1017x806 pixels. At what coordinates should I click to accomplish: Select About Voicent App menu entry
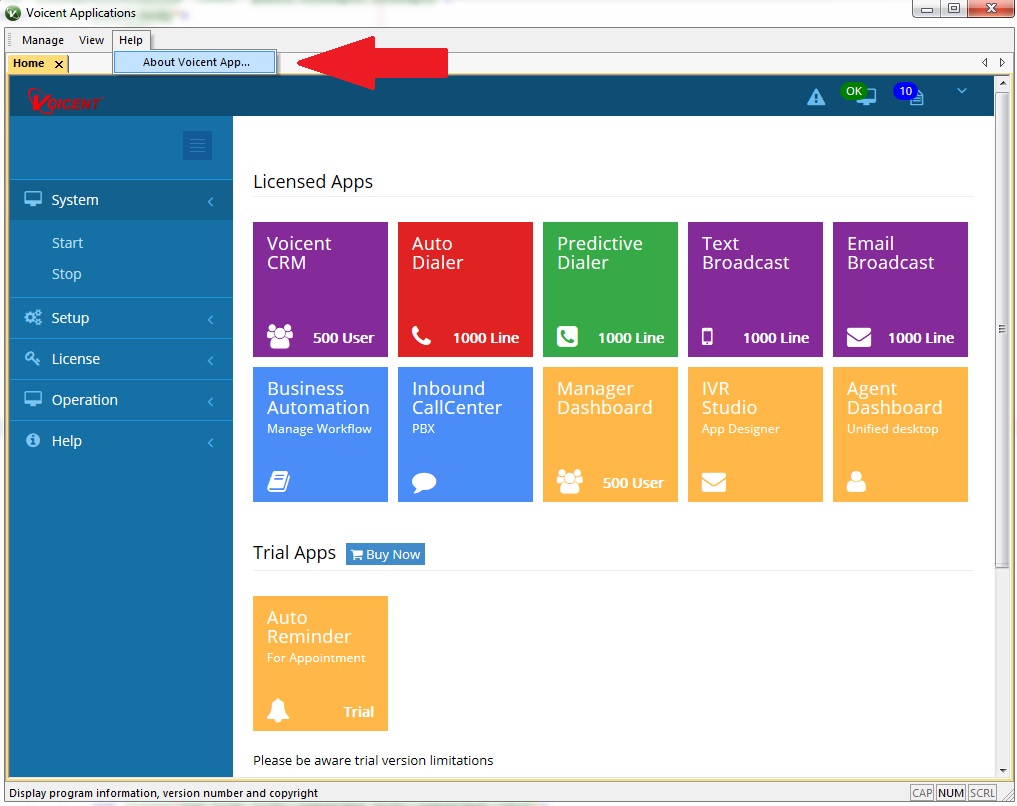(x=196, y=62)
